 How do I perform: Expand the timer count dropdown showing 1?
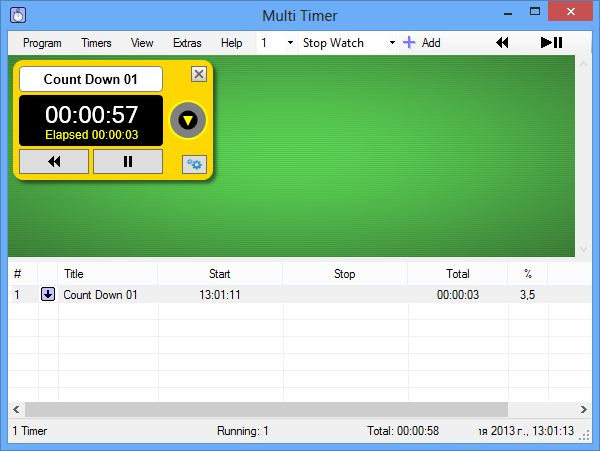click(290, 42)
